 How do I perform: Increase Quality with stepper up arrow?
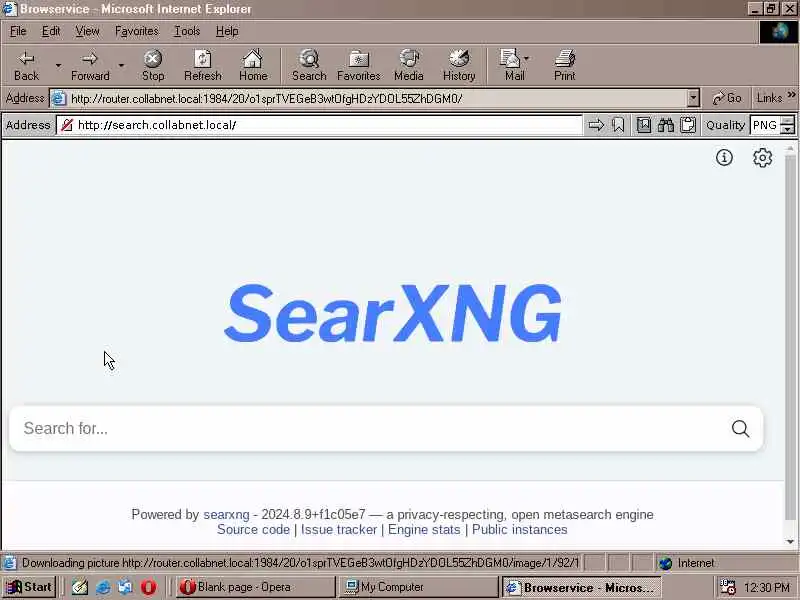pos(788,121)
